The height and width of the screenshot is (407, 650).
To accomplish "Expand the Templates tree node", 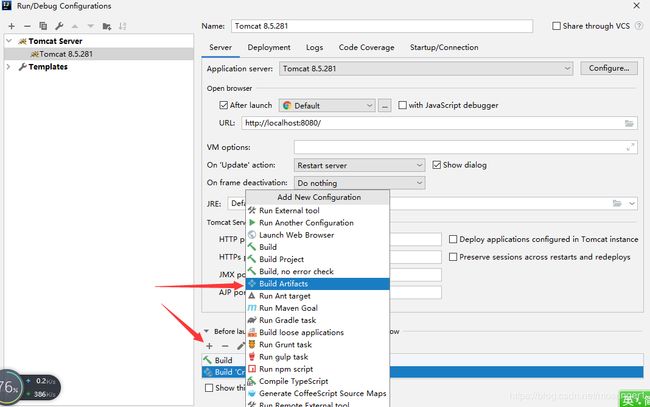I will point(9,67).
